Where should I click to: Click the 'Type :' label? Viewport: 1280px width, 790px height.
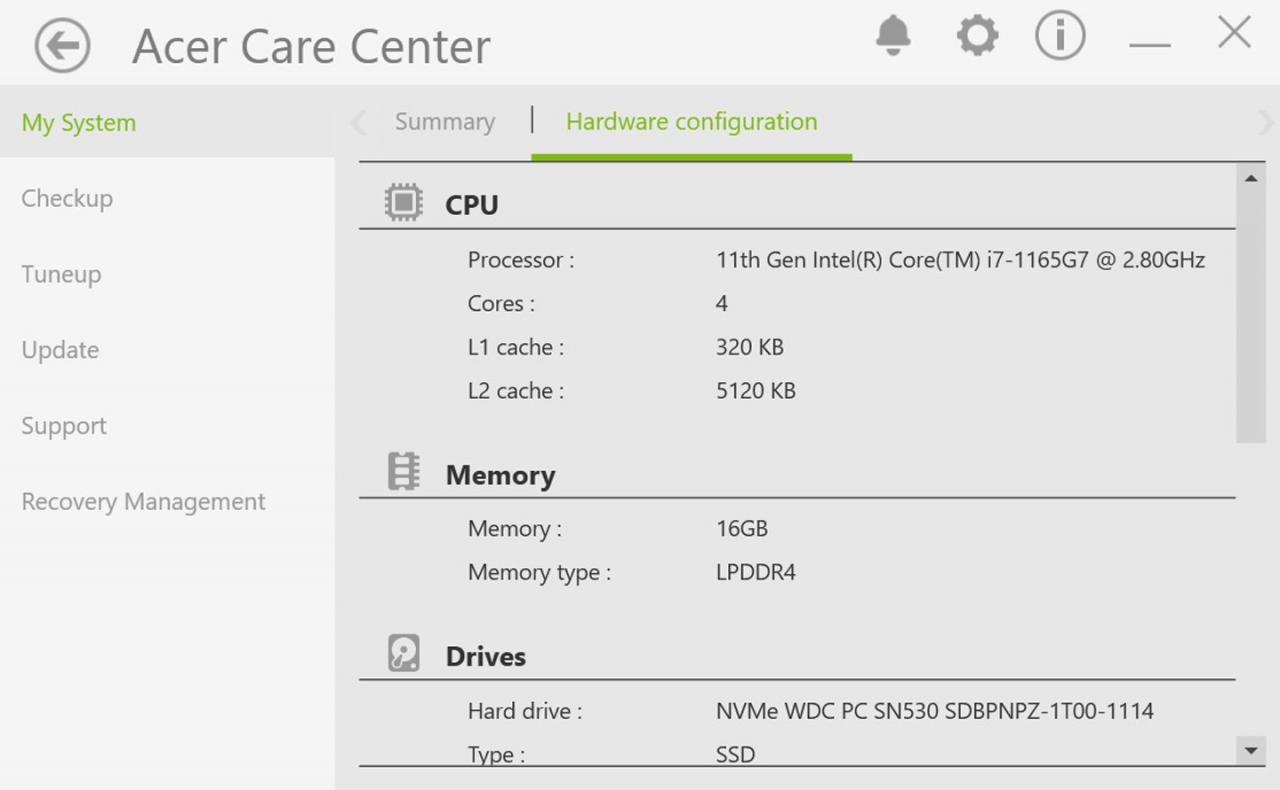(496, 755)
